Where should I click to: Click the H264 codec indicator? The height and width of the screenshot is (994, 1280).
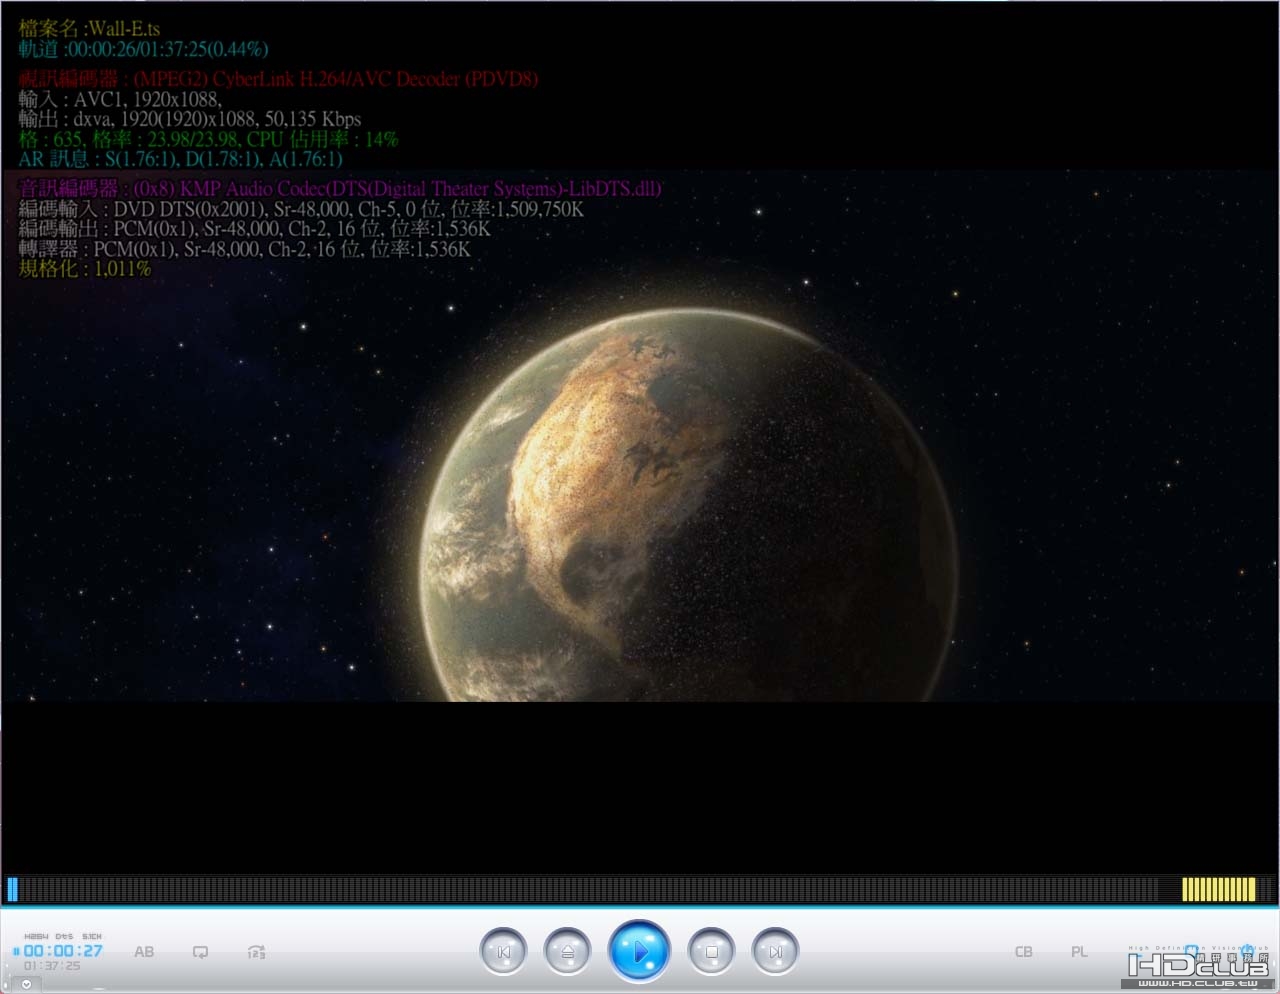tap(36, 936)
